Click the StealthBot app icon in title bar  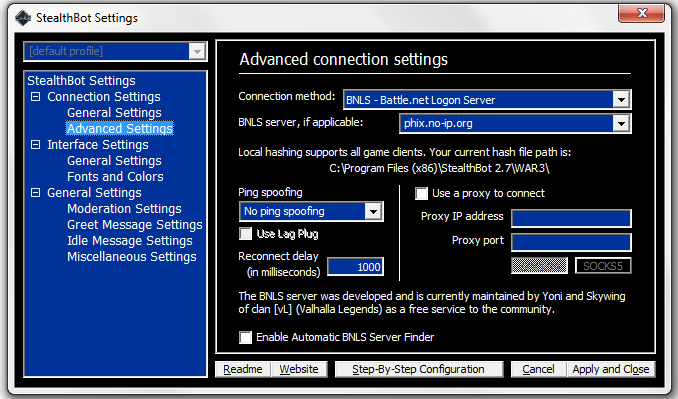(23, 18)
